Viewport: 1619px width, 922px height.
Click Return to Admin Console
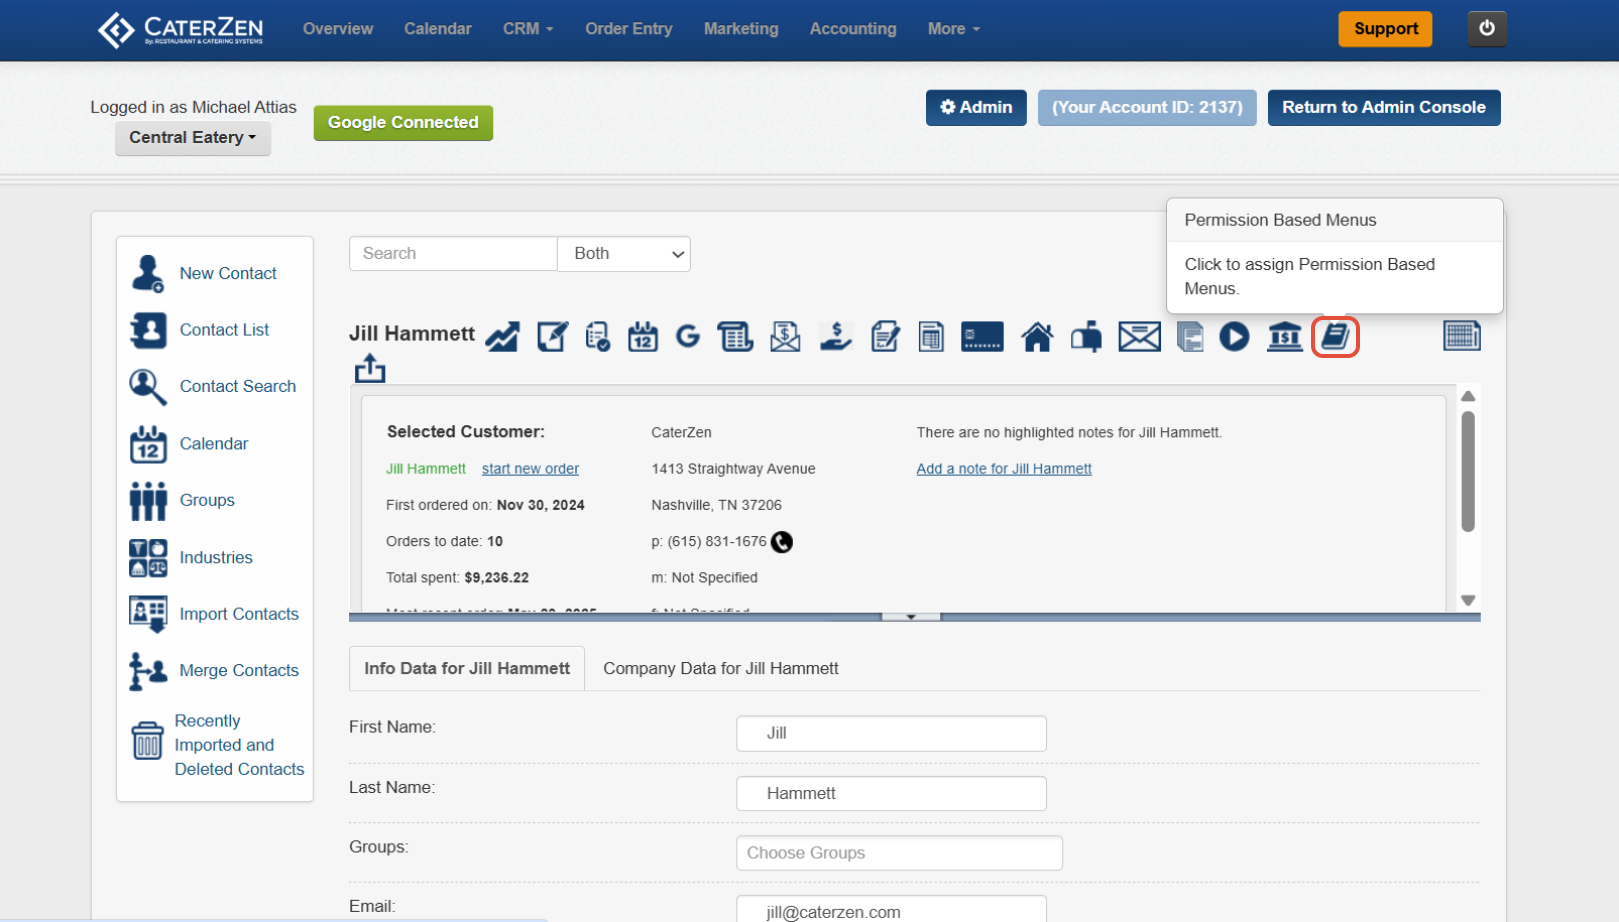[1384, 107]
